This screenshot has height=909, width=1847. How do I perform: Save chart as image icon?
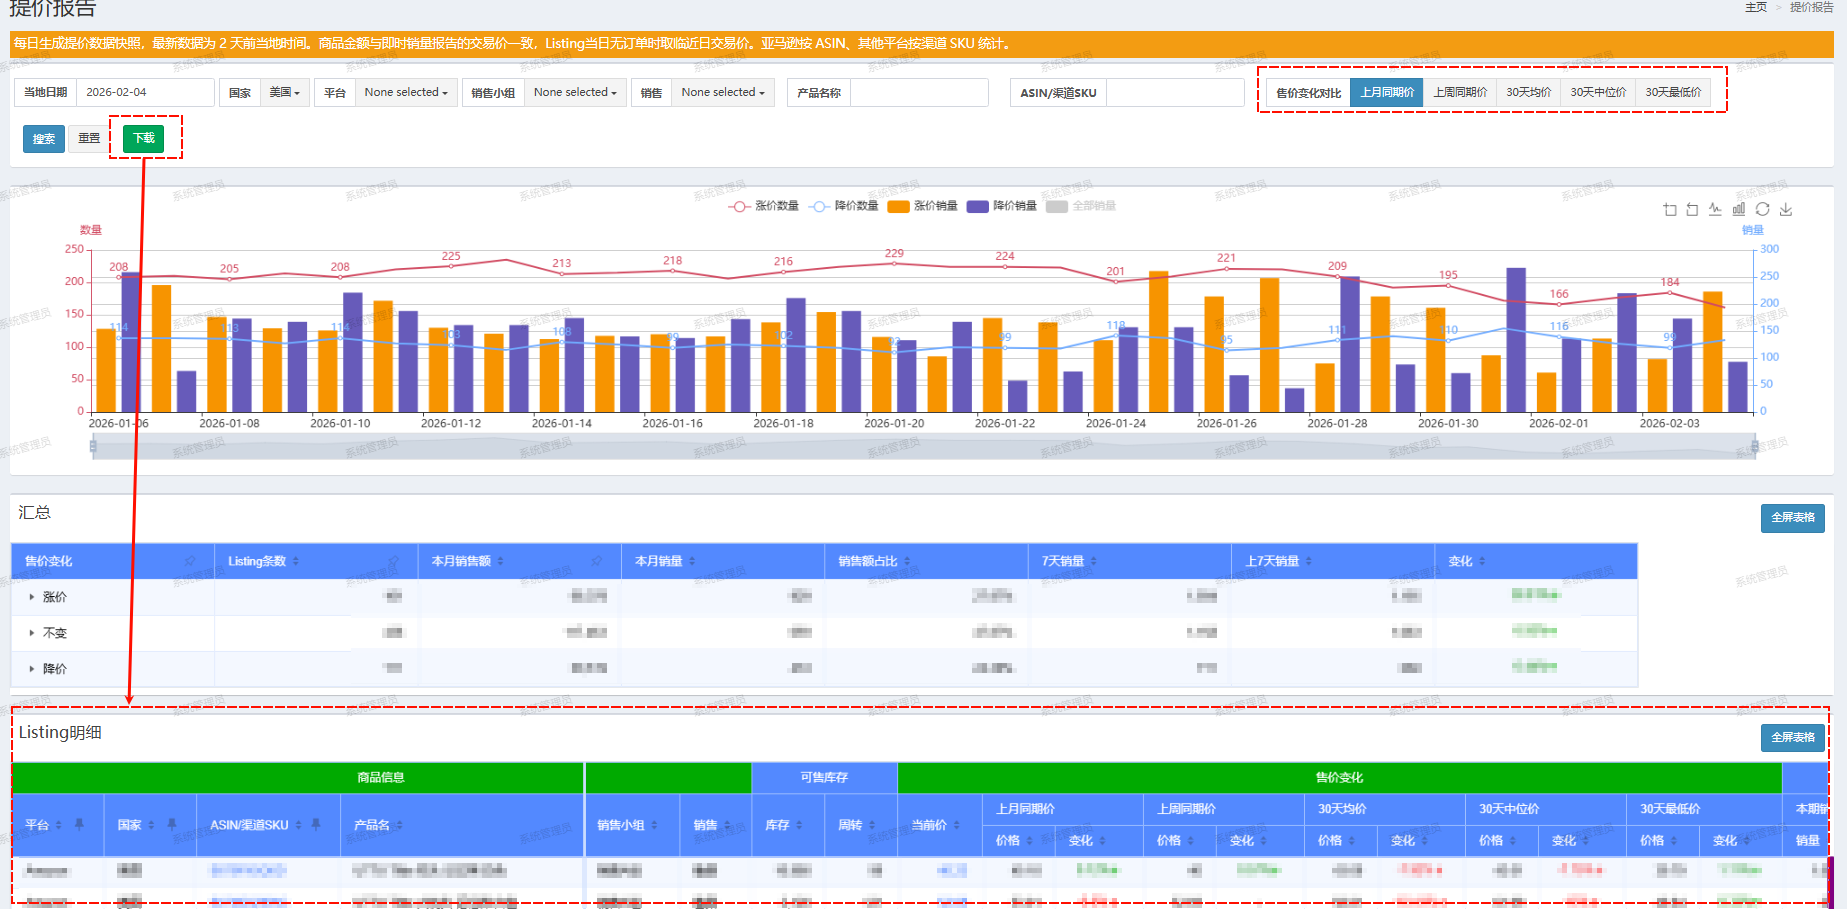pos(1786,209)
